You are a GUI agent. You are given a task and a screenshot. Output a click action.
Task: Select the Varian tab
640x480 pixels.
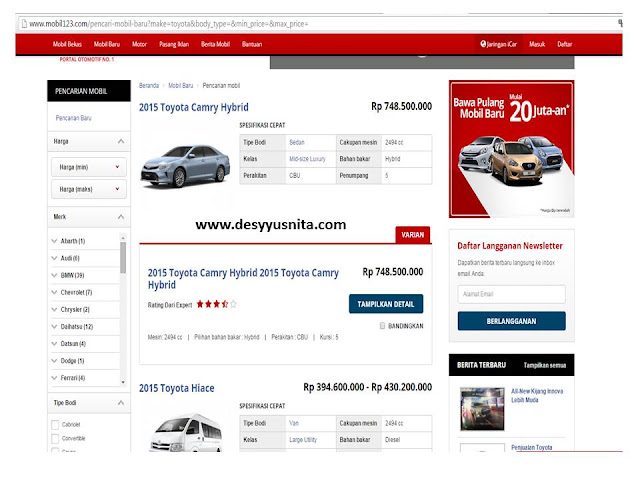(x=413, y=235)
